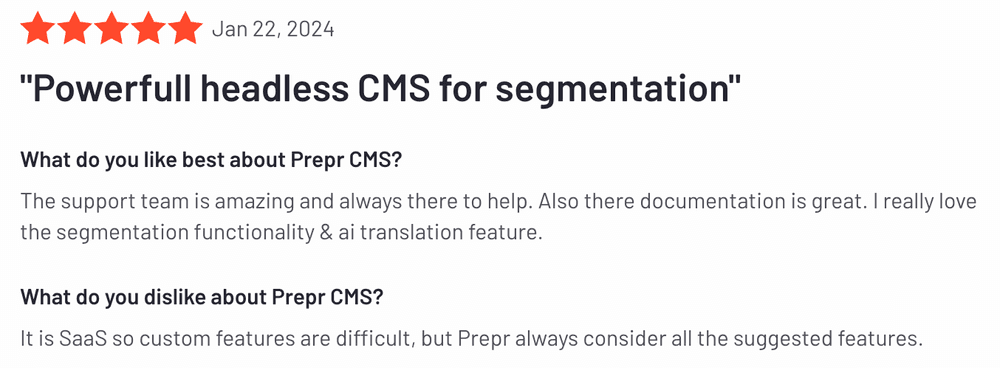Click the "It is SaaS" dislike answer text

(472, 339)
